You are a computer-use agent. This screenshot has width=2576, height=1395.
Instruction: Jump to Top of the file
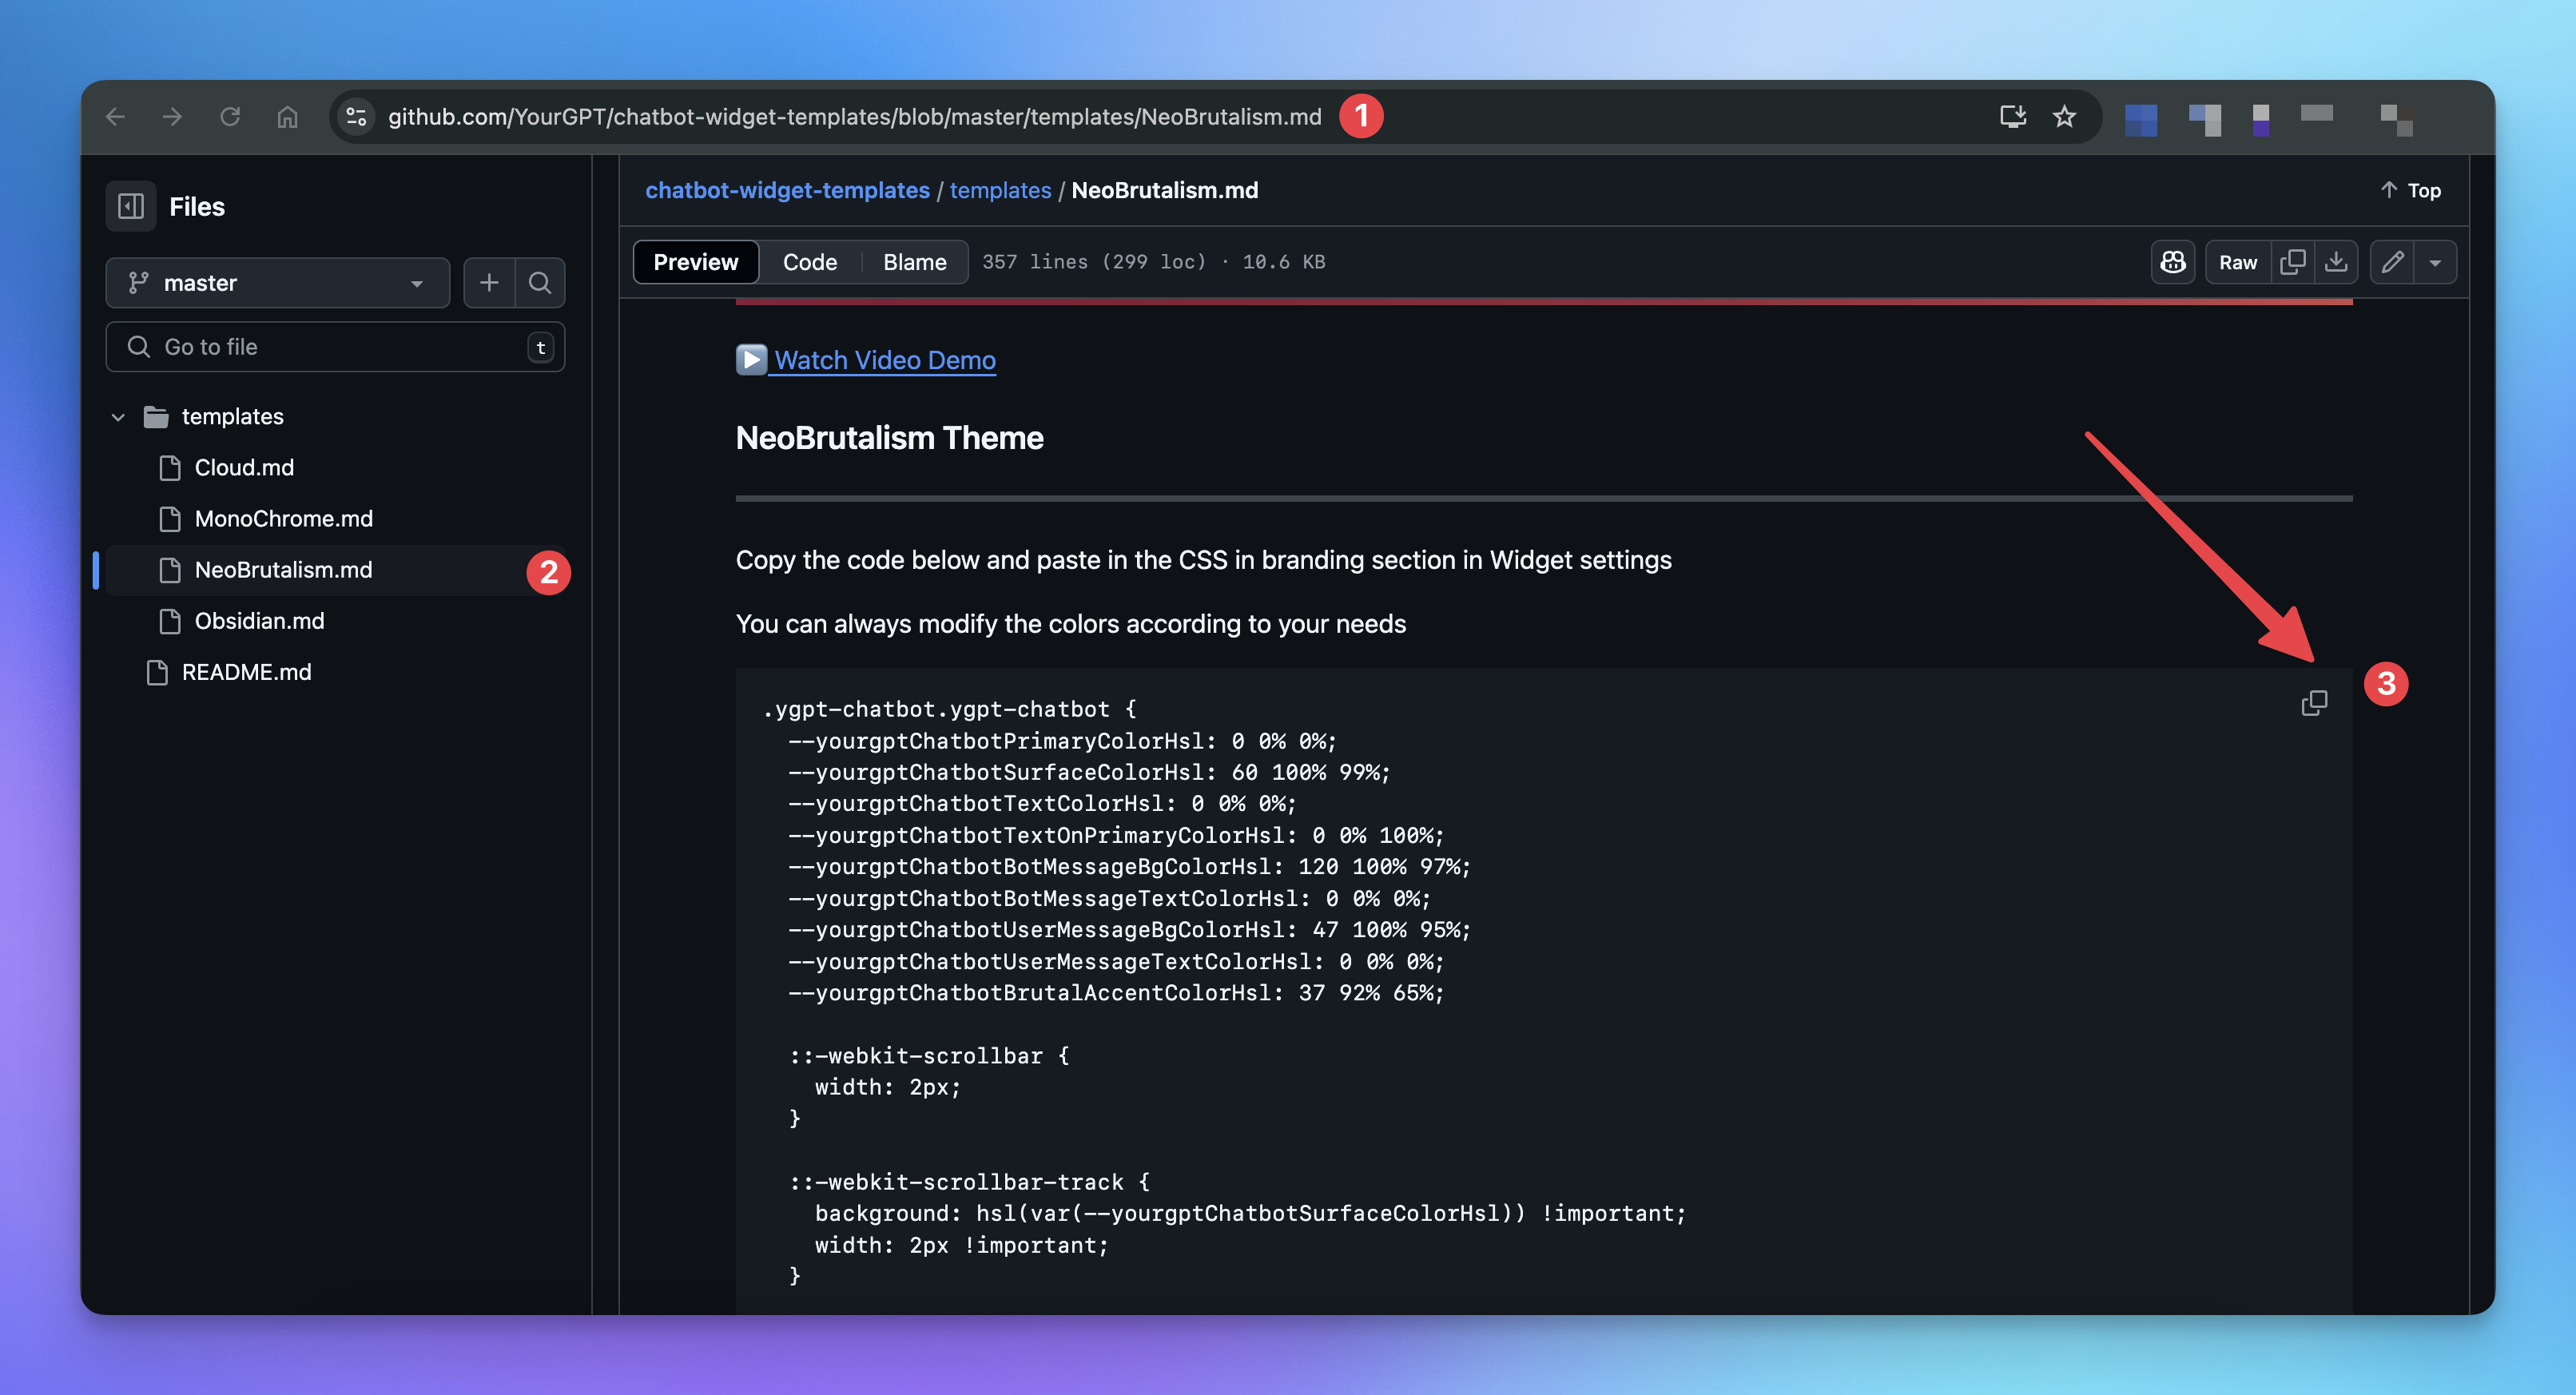coord(2410,190)
